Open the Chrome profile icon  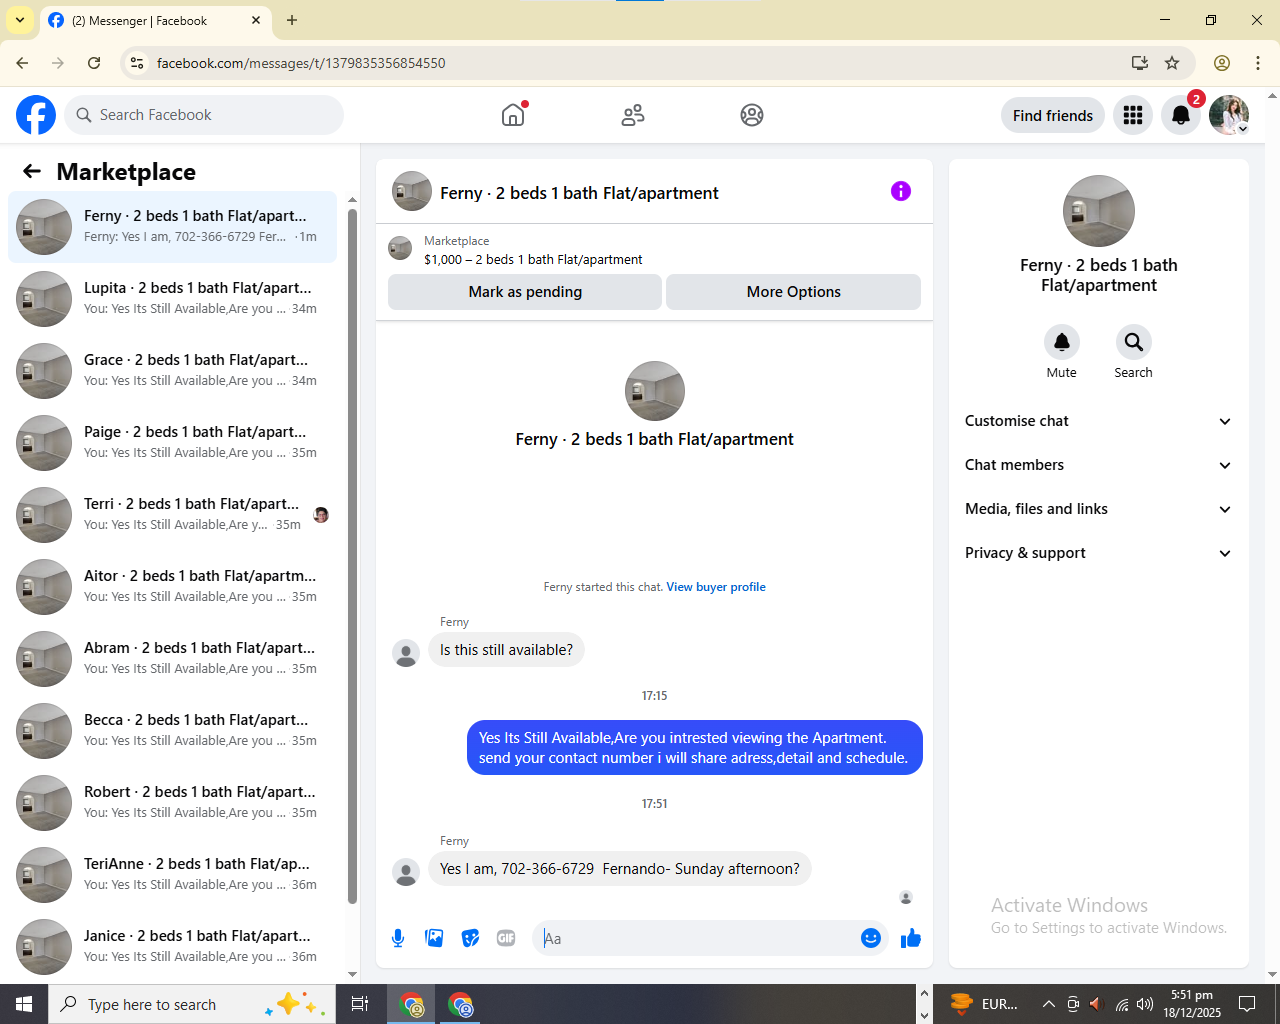[x=1222, y=63]
